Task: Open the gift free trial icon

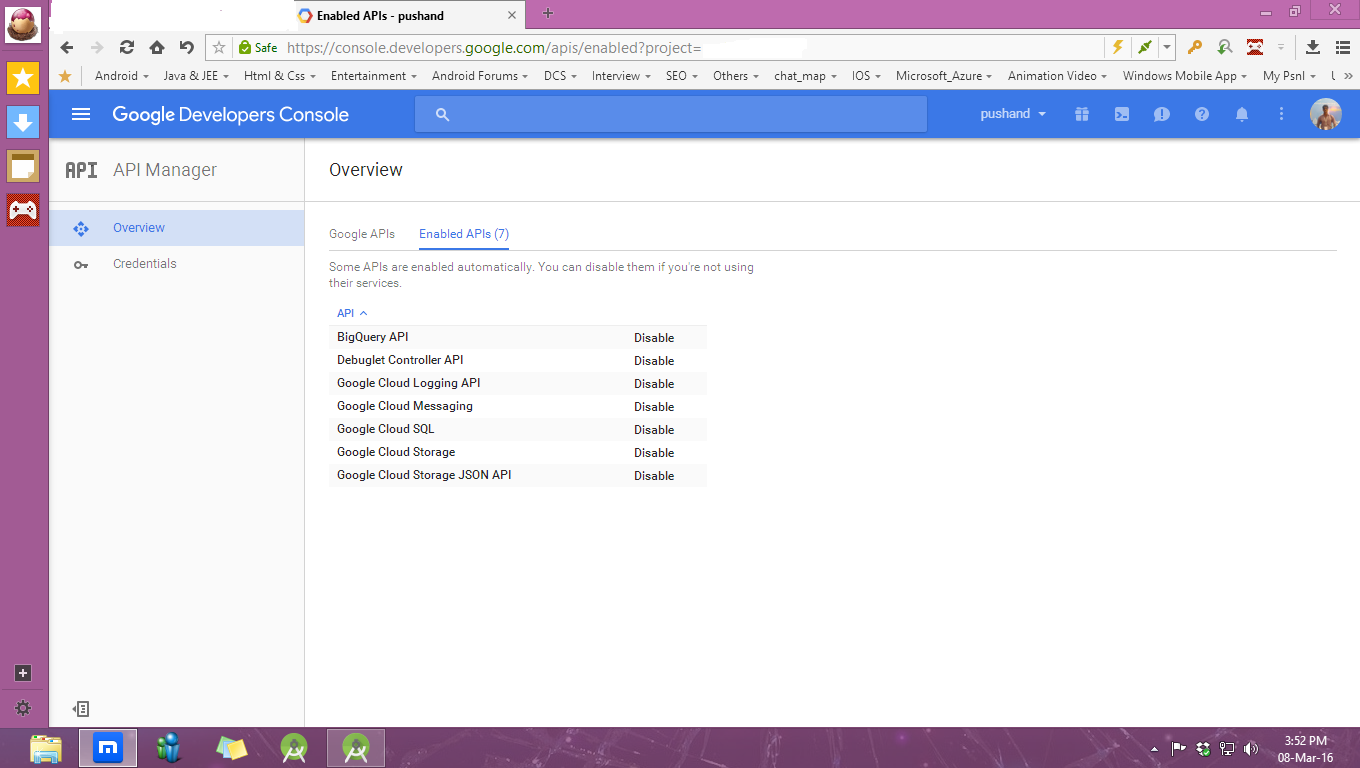Action: (1081, 114)
